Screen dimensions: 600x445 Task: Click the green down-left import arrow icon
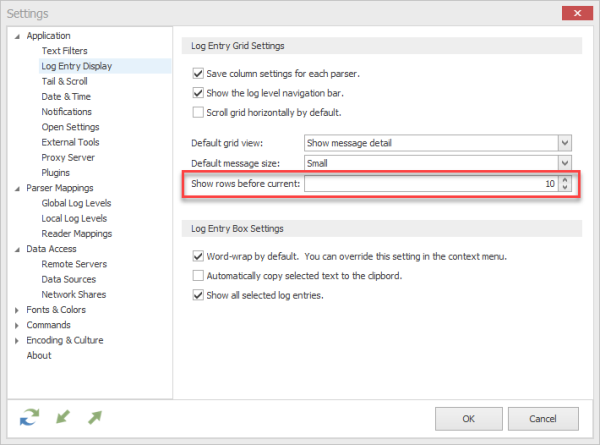point(63,417)
